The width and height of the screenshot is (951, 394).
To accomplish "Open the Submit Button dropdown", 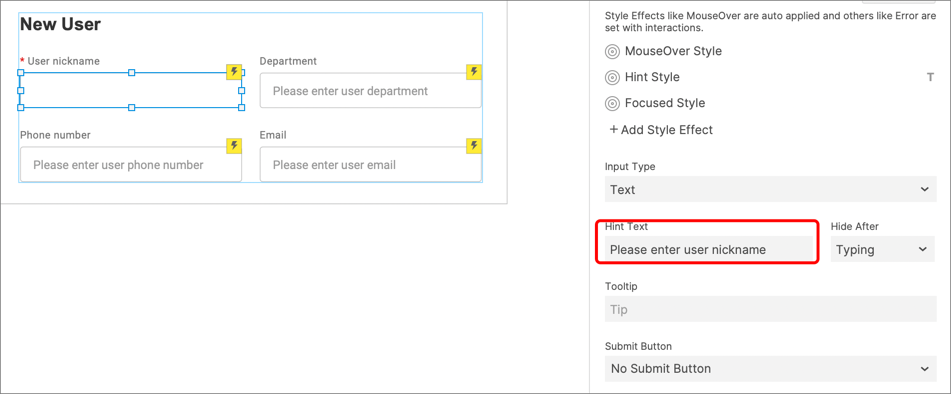I will (770, 369).
